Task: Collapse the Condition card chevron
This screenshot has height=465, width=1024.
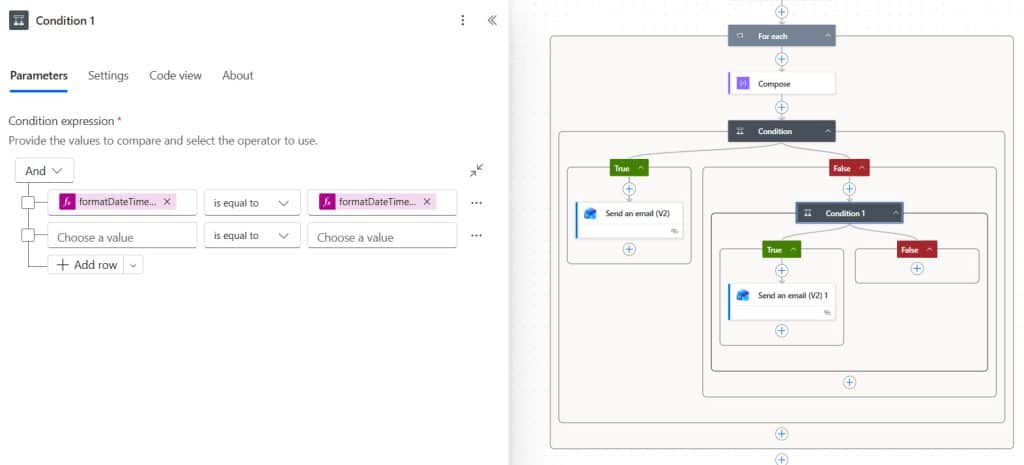Action: point(827,131)
